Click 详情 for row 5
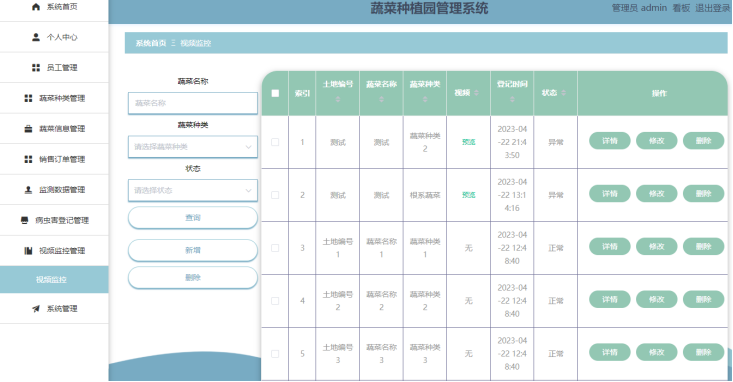 (610, 352)
